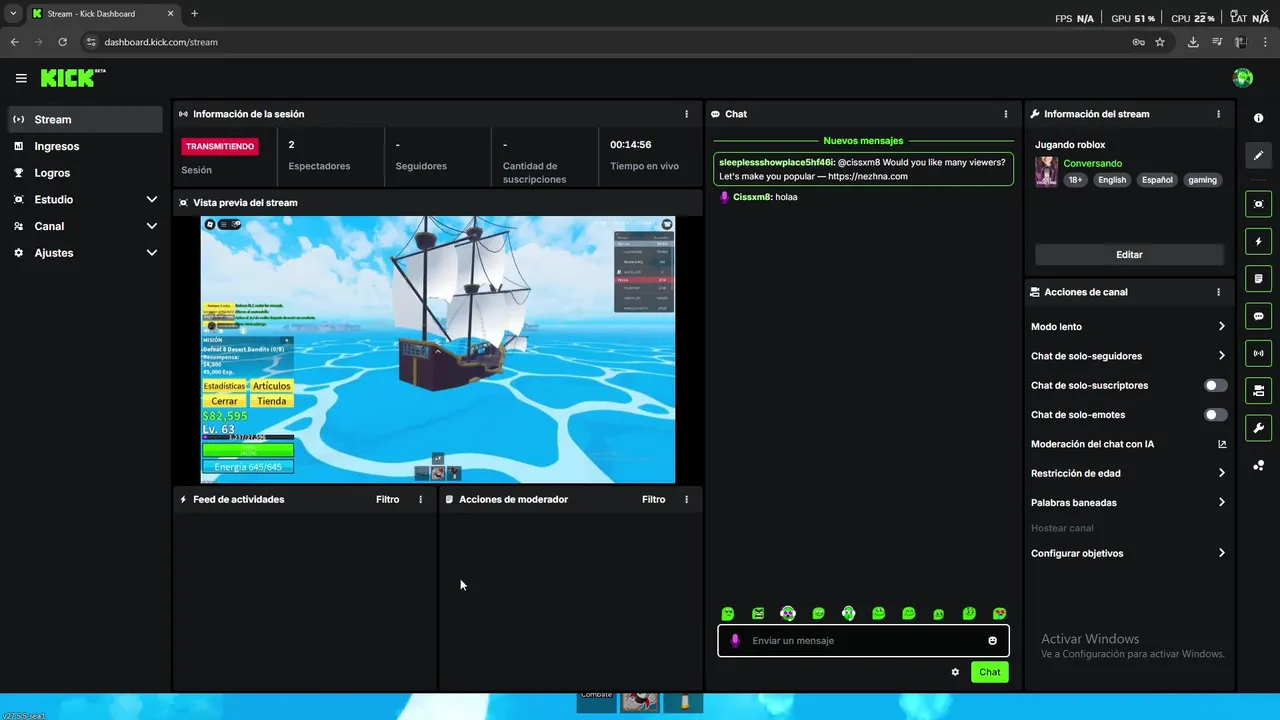Click the Español tag

click(1157, 180)
